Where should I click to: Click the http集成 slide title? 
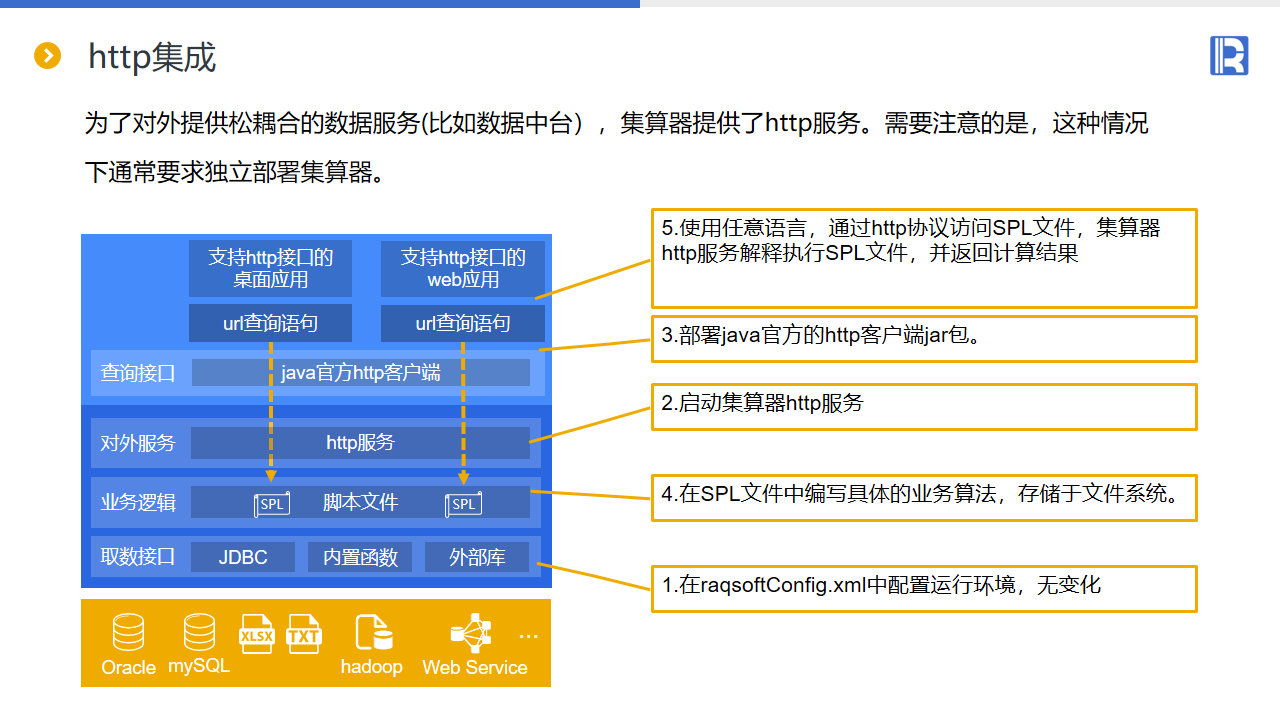point(152,57)
